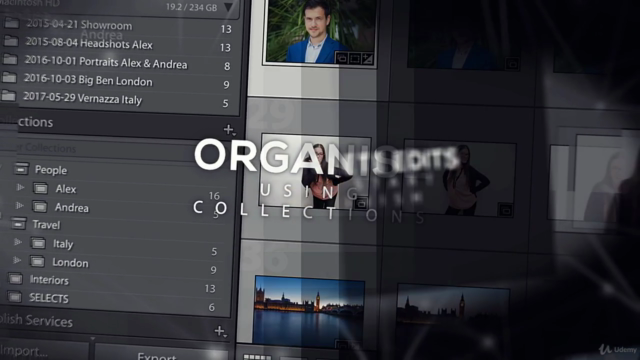Screen dimensions: 640x360
Task: Click the Headshots Alex folder icon
Action: click(x=11, y=41)
